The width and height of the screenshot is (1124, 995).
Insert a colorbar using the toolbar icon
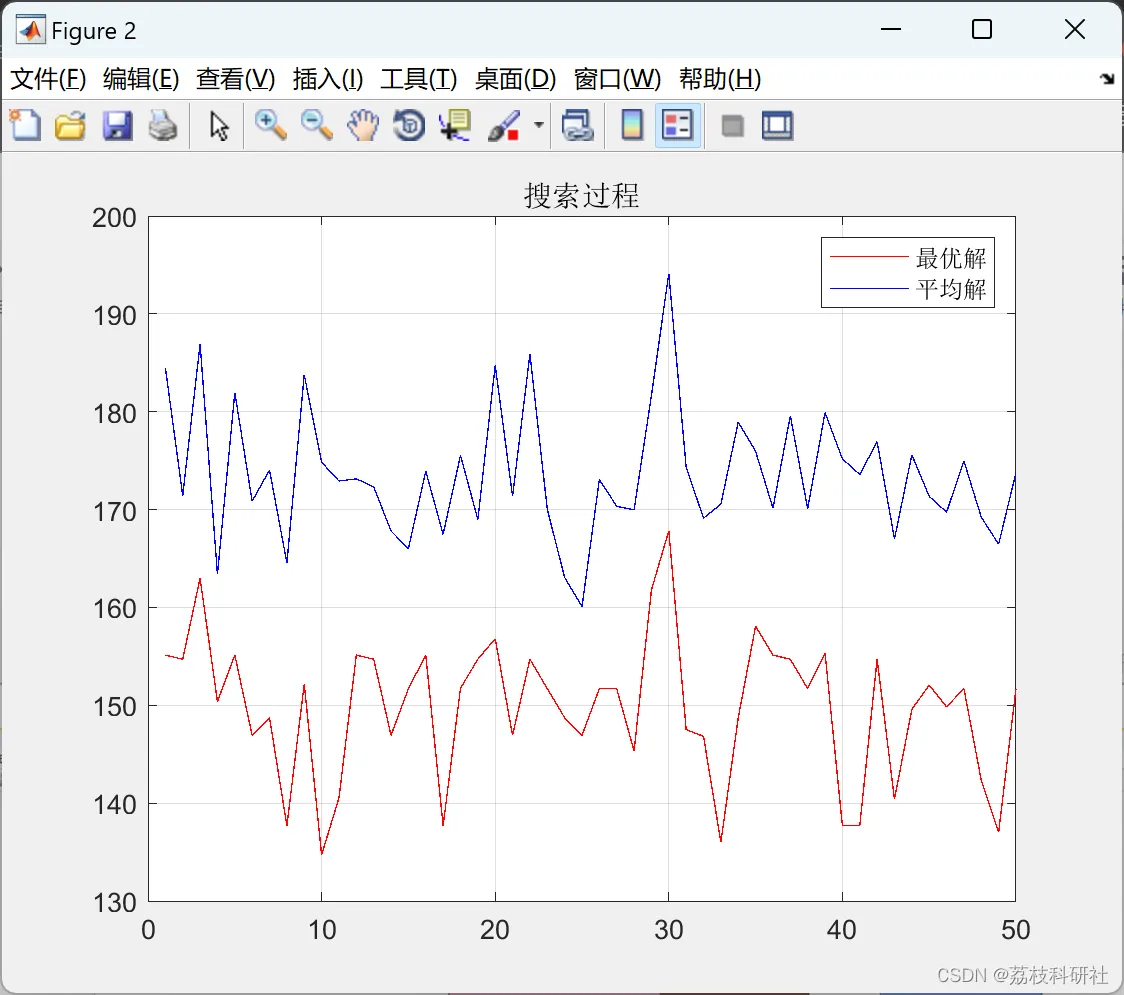click(x=632, y=125)
